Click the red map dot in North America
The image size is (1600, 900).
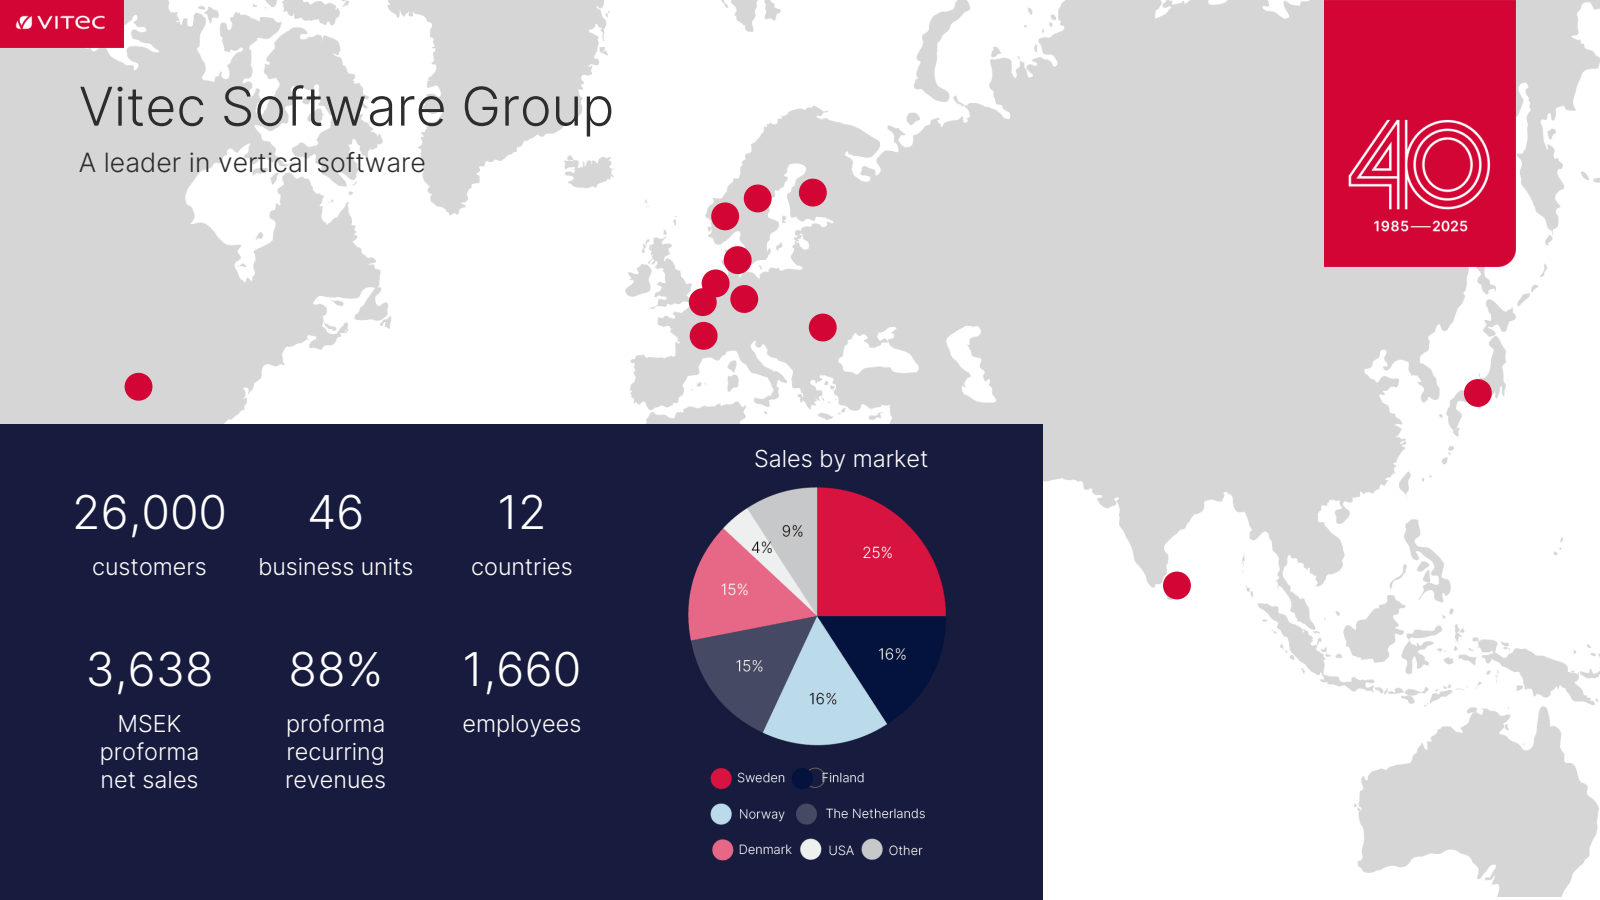click(x=138, y=386)
